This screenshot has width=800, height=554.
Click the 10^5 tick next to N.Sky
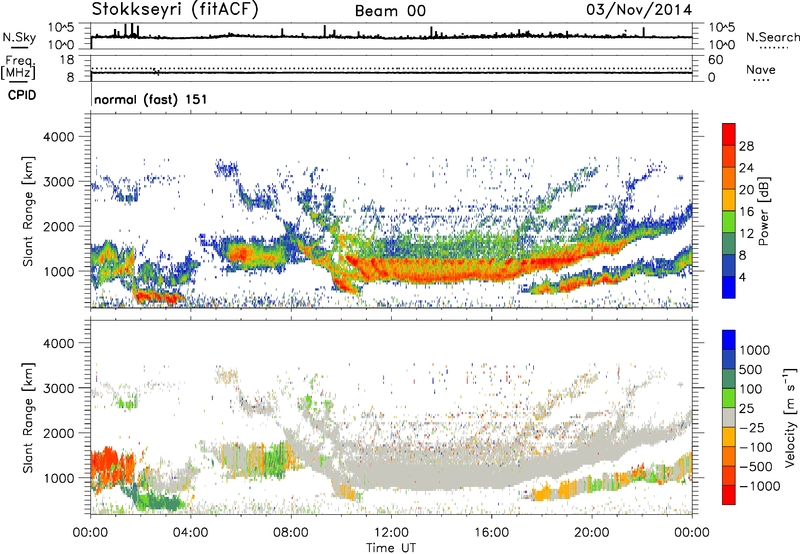[62, 28]
